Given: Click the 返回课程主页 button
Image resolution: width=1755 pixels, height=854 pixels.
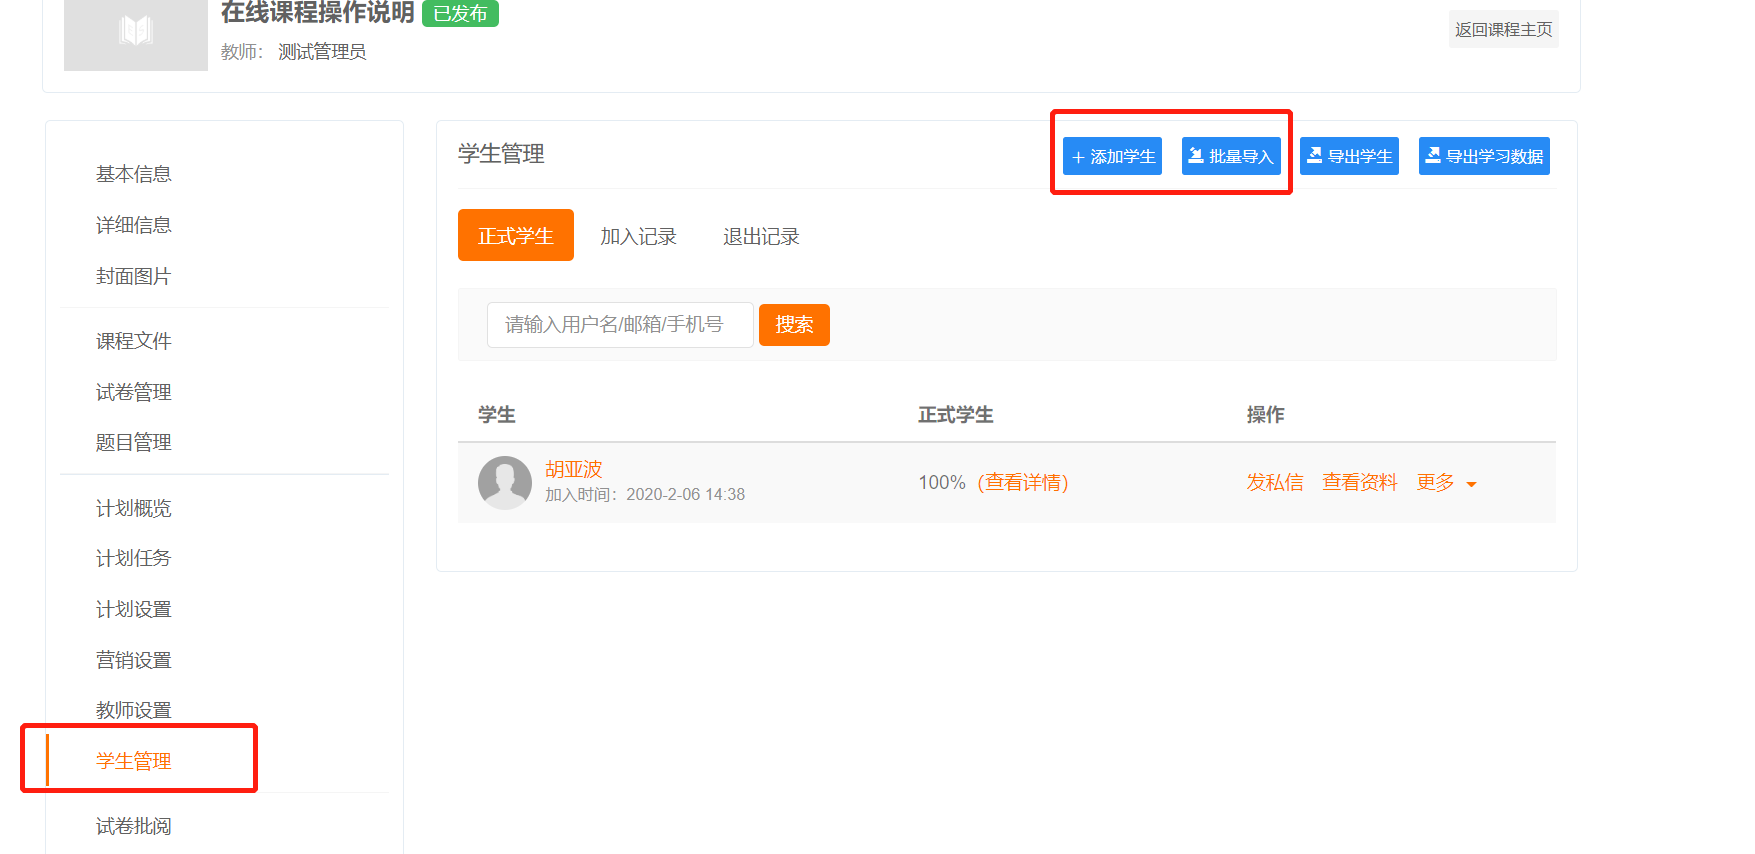Looking at the screenshot, I should coord(1503,29).
